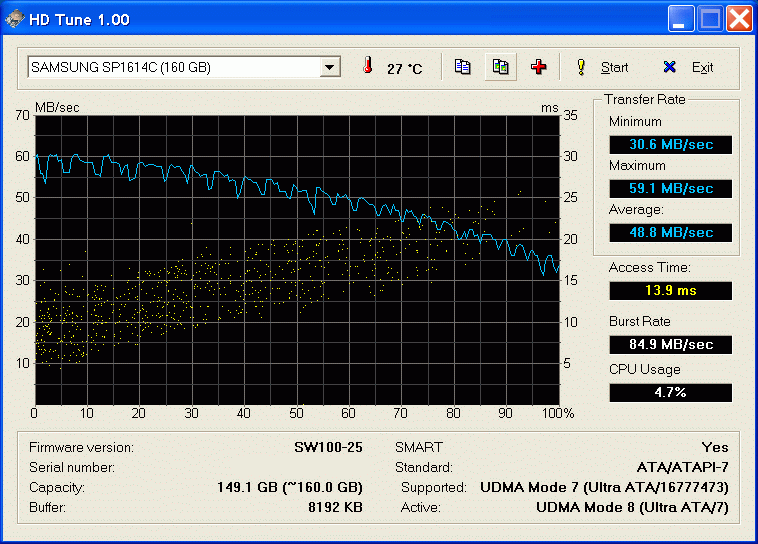Image resolution: width=758 pixels, height=544 pixels.
Task: Minimize the HD Tune window
Action: [x=681, y=18]
